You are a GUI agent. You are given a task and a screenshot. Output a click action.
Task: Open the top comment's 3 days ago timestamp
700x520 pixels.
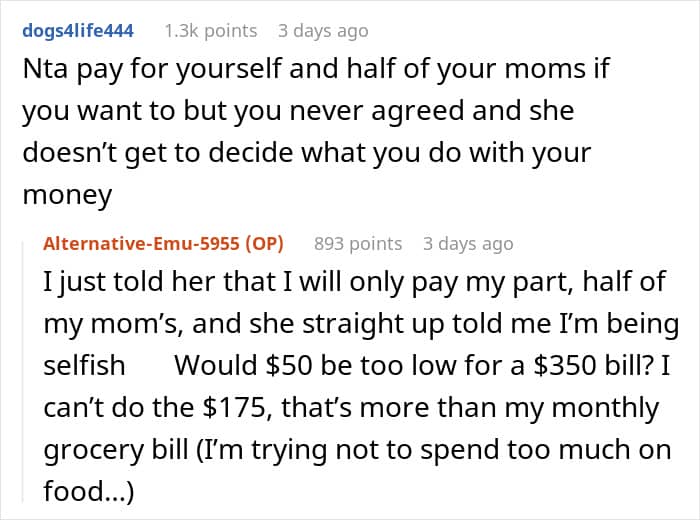click(323, 31)
